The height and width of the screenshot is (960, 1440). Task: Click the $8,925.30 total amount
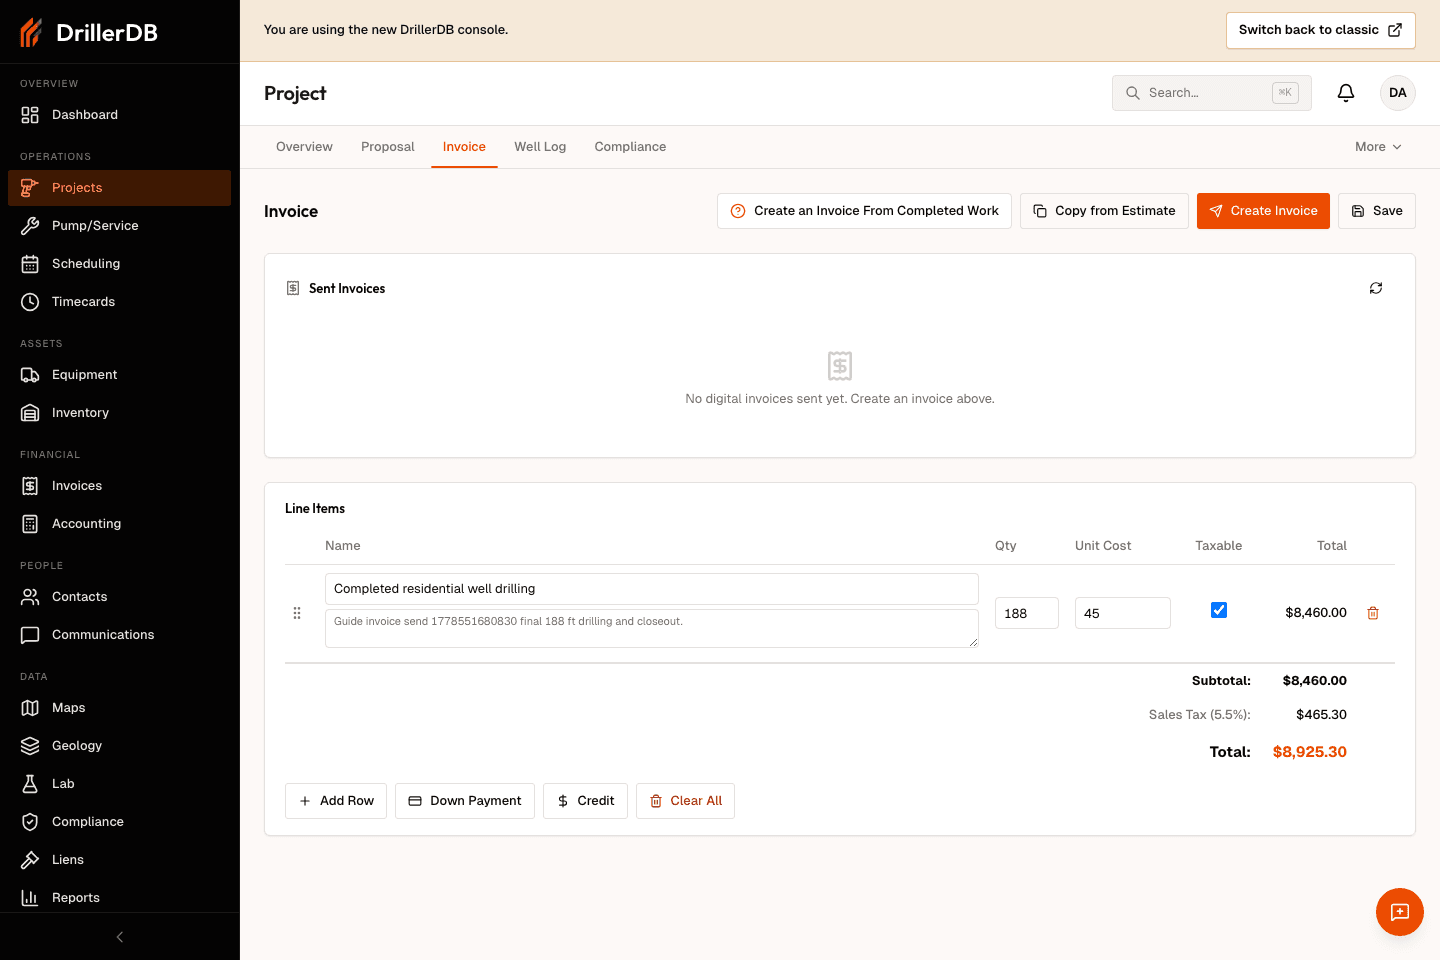1310,752
